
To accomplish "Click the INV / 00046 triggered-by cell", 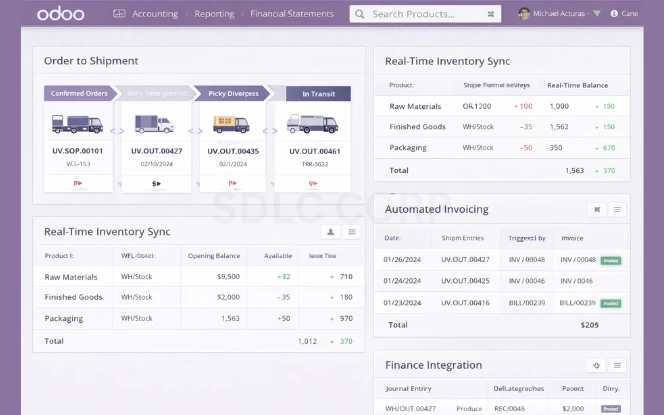I will pos(527,281).
